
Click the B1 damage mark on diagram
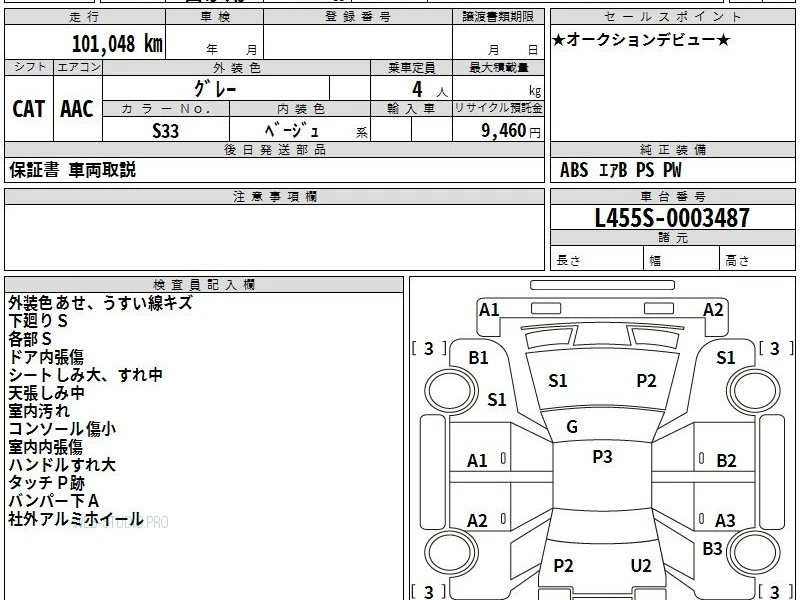479,358
